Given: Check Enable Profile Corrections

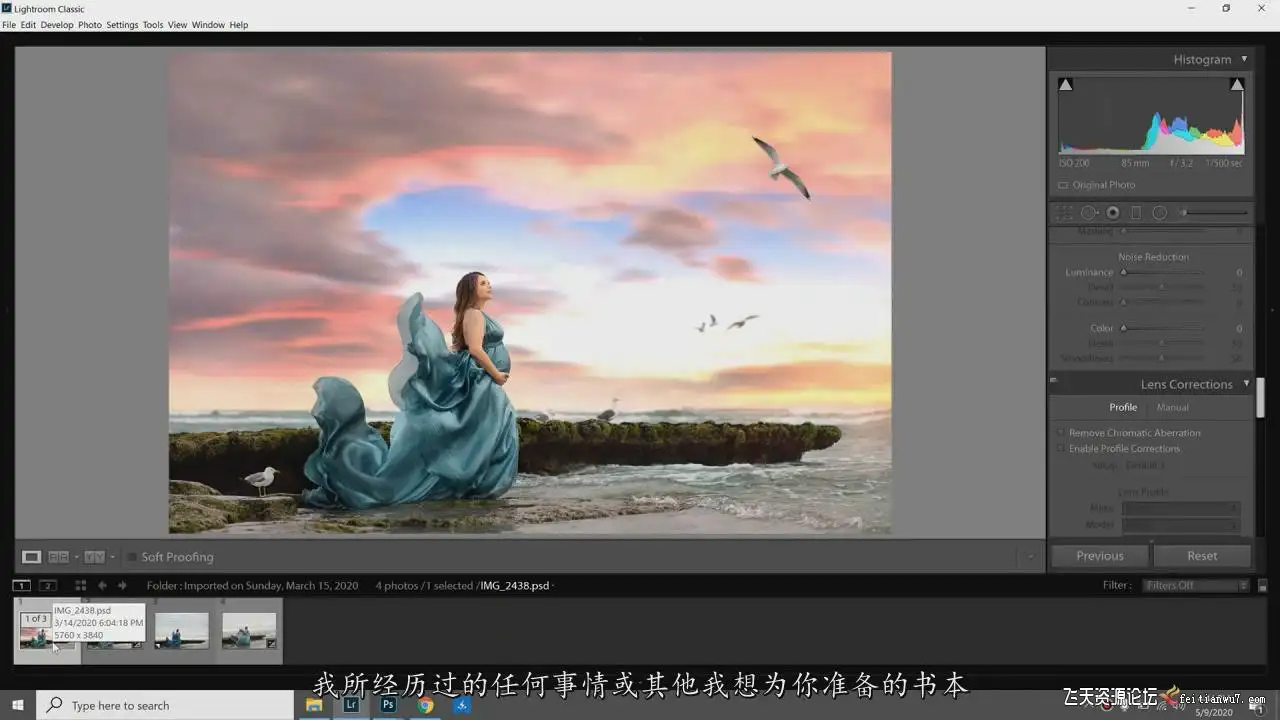Looking at the screenshot, I should click(1061, 449).
